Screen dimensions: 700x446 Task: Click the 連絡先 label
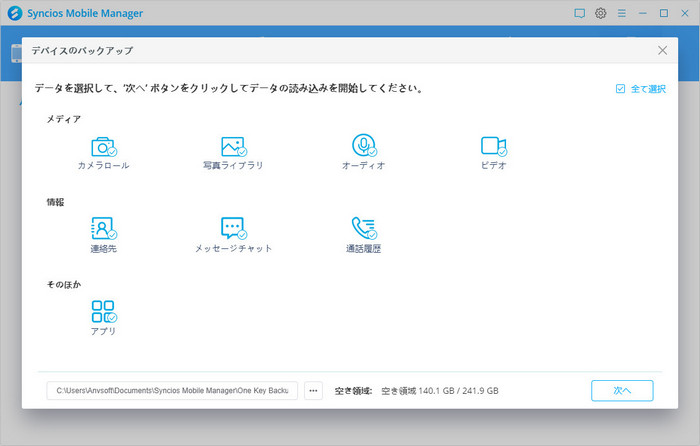pyautogui.click(x=104, y=249)
